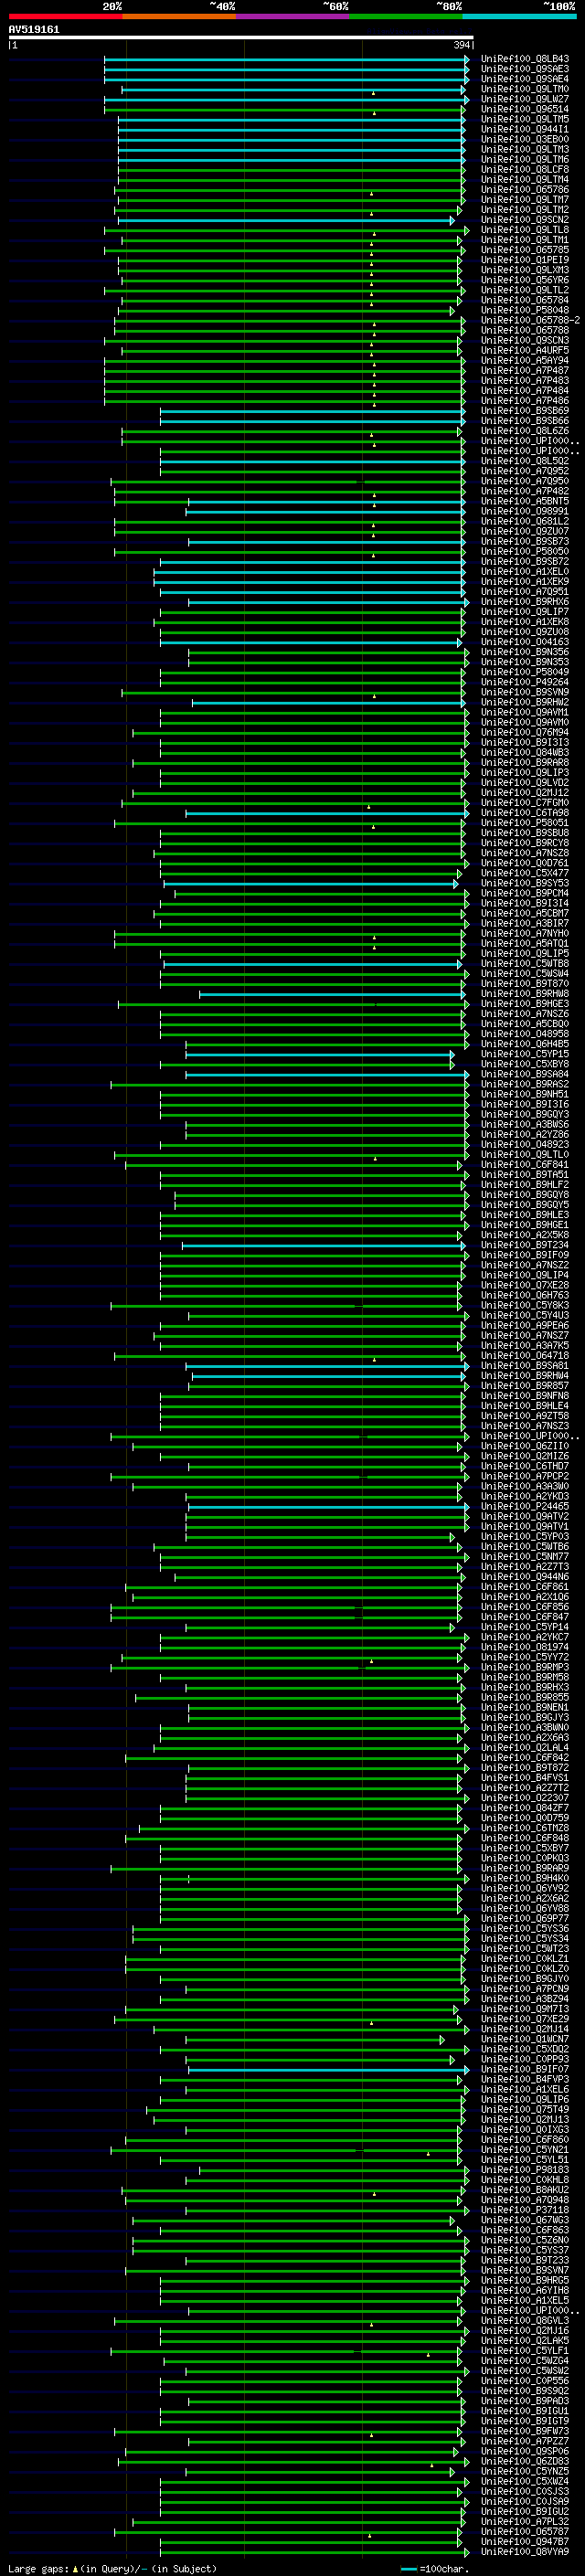Select the UniRef100_P58051 entry

point(525,823)
